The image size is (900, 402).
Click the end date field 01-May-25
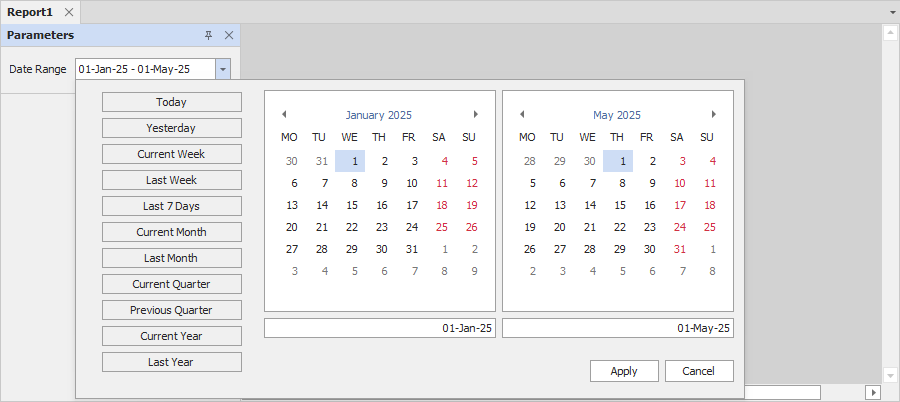[x=618, y=328]
